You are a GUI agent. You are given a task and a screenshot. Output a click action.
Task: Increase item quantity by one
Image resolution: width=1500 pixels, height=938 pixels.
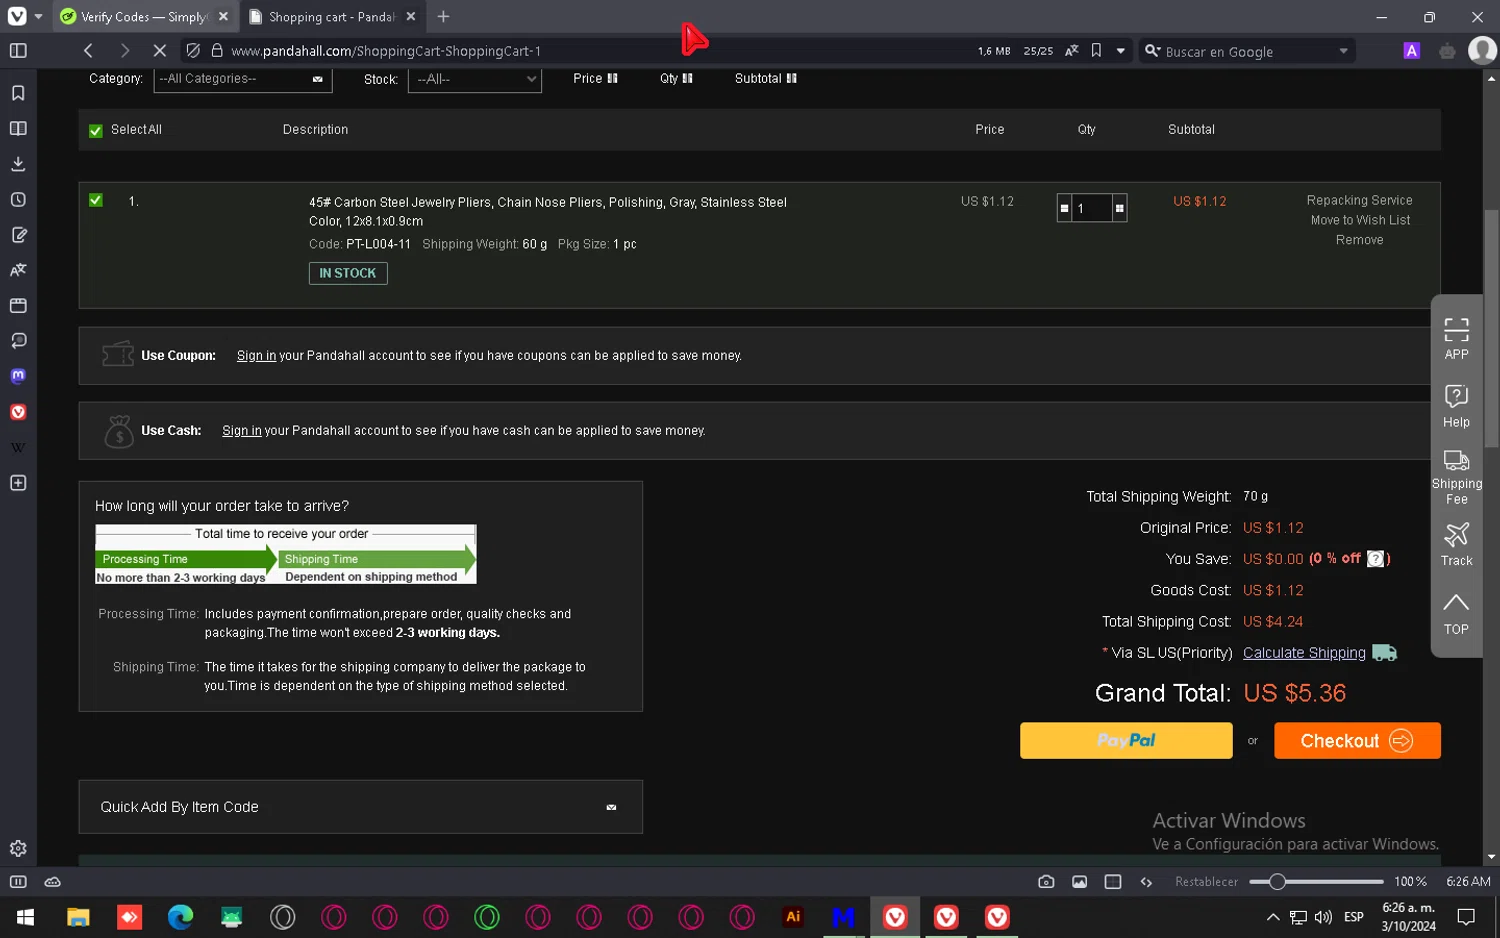(x=1119, y=208)
